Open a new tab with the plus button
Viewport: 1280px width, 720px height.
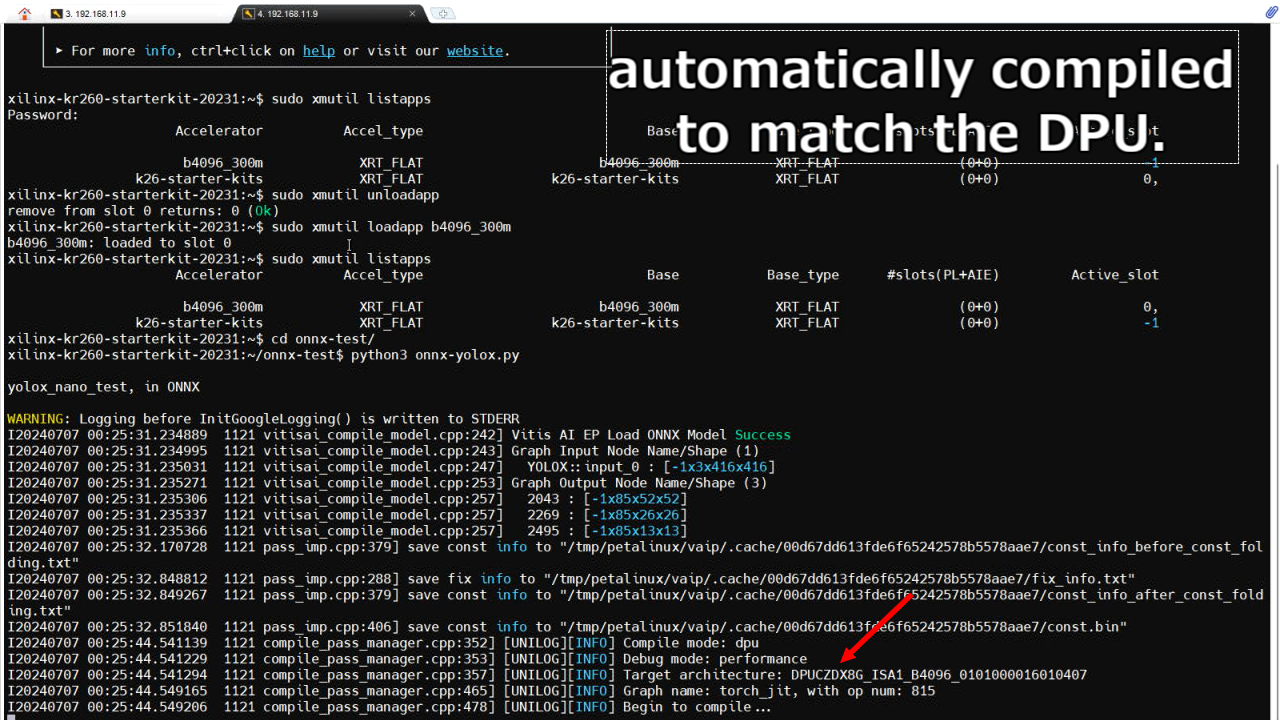tap(441, 13)
